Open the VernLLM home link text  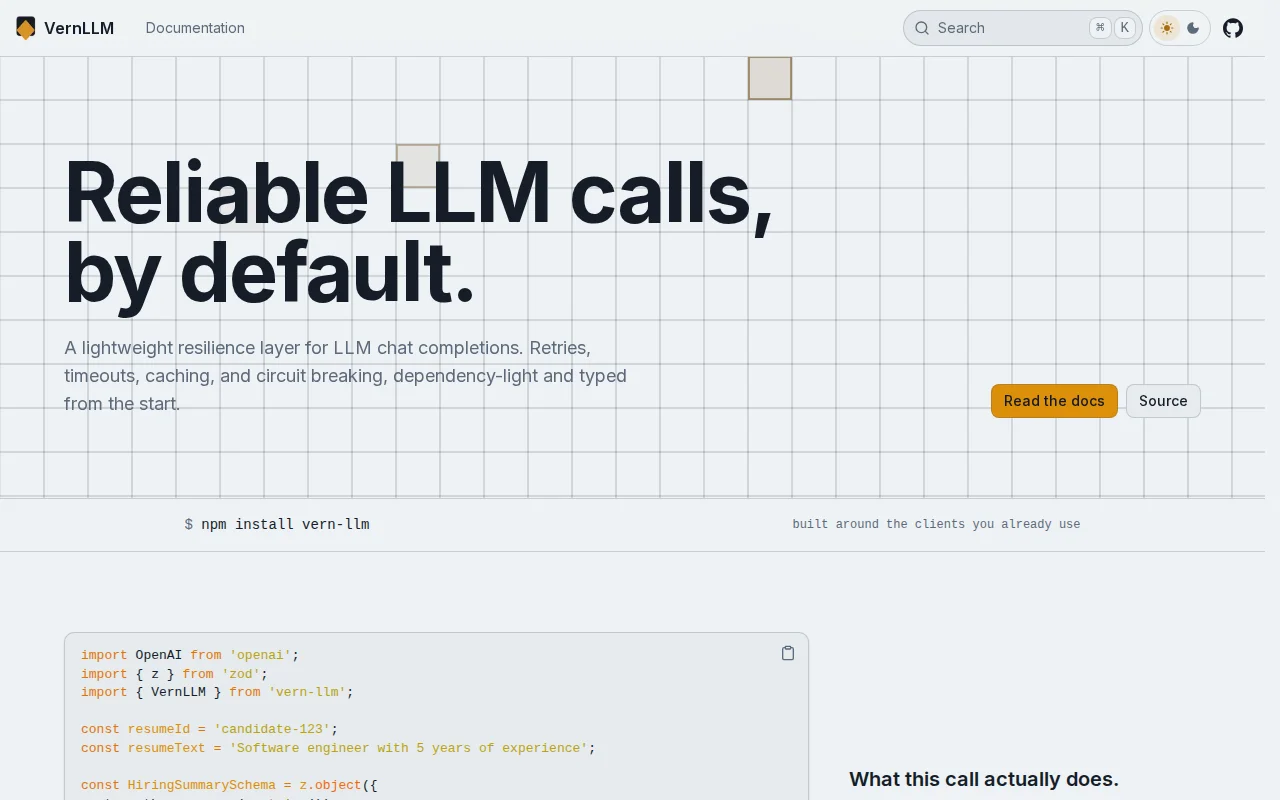point(79,28)
